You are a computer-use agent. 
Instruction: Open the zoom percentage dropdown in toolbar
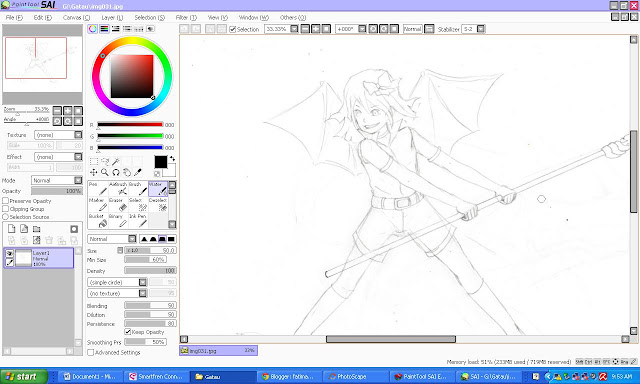click(x=294, y=29)
